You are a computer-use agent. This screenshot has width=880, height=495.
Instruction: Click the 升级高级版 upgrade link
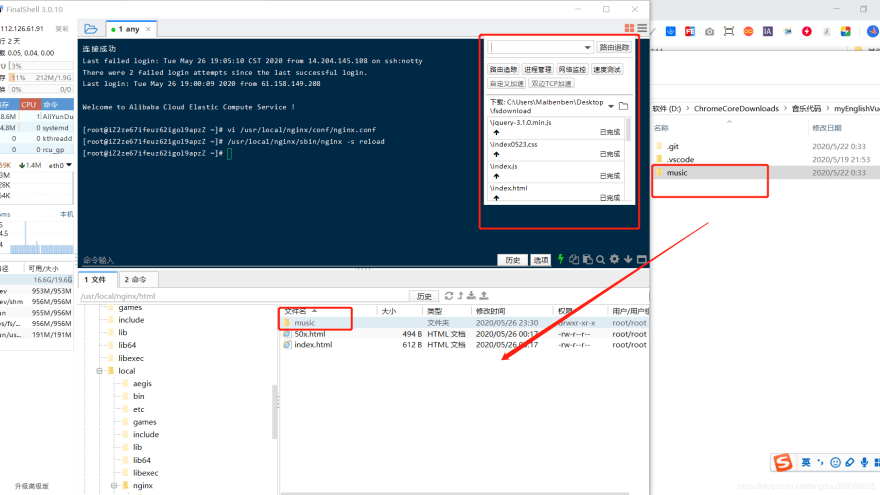tap(32, 486)
